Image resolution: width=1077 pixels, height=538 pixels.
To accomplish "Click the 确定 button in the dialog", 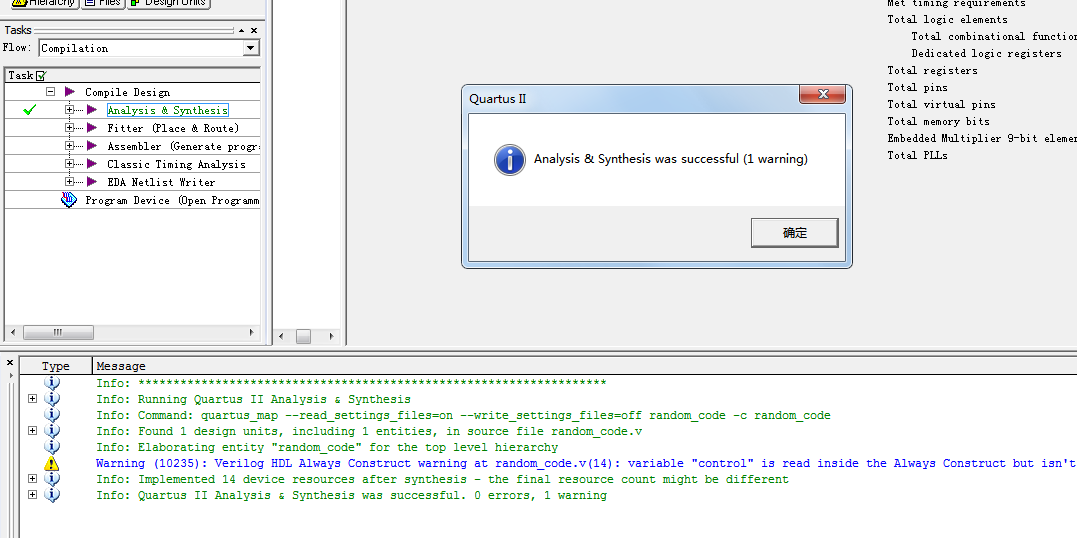I will (794, 233).
